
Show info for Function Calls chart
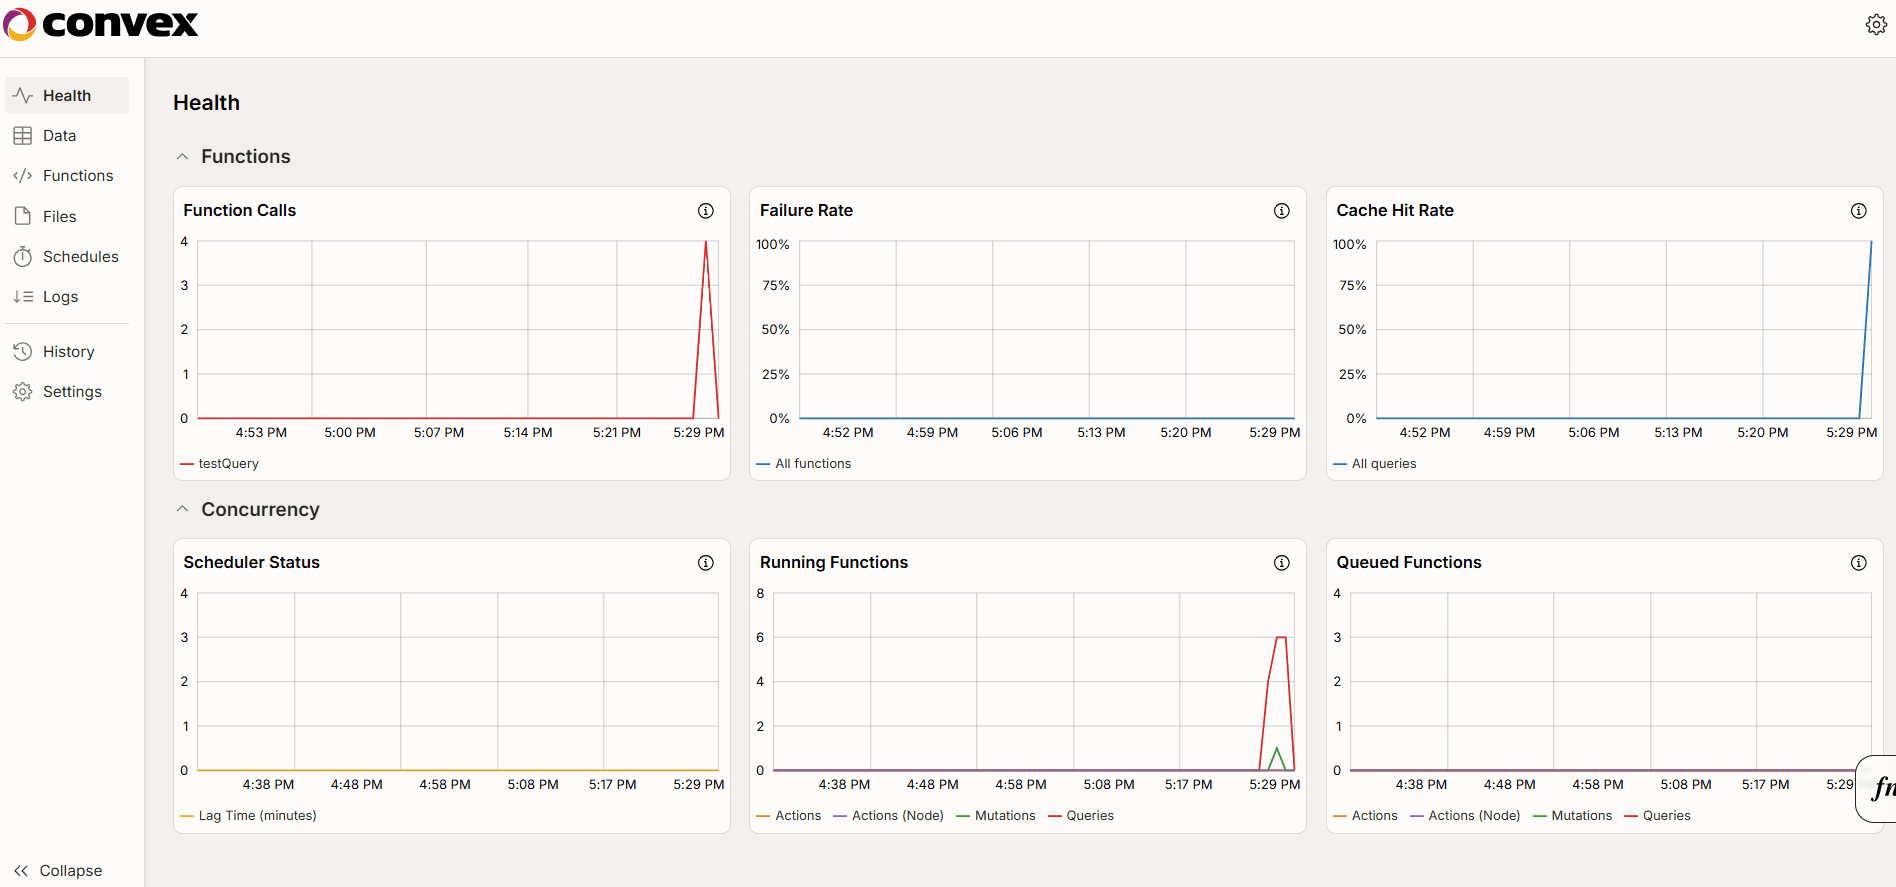pos(706,211)
